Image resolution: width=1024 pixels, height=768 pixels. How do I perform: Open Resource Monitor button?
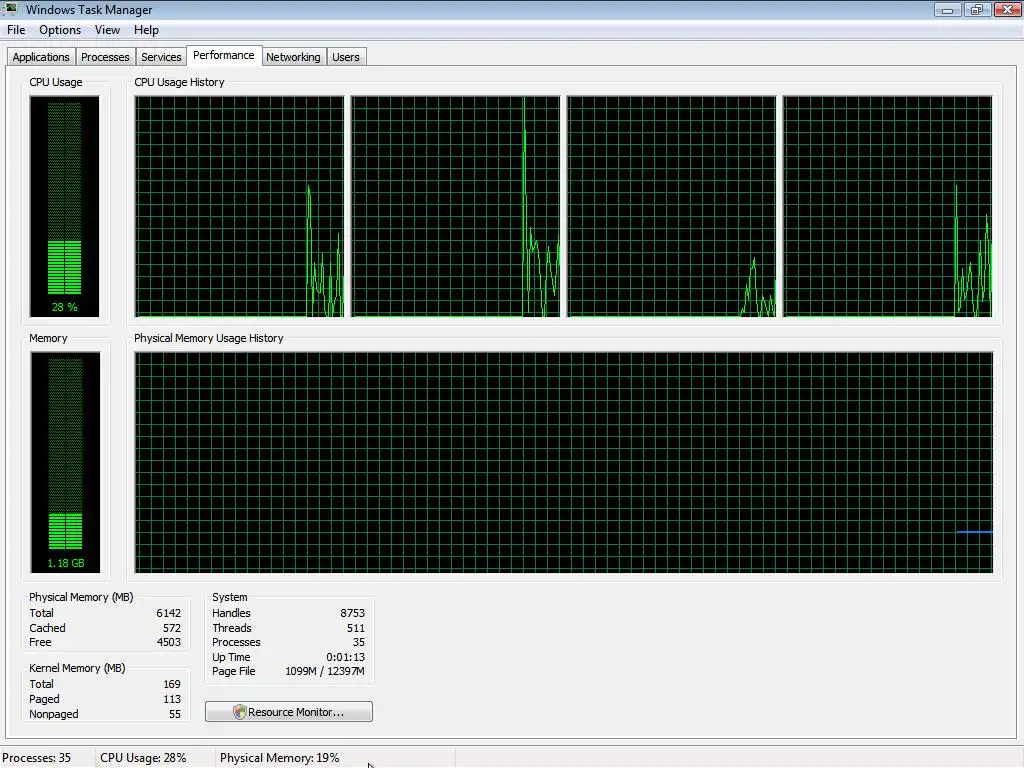coord(289,712)
